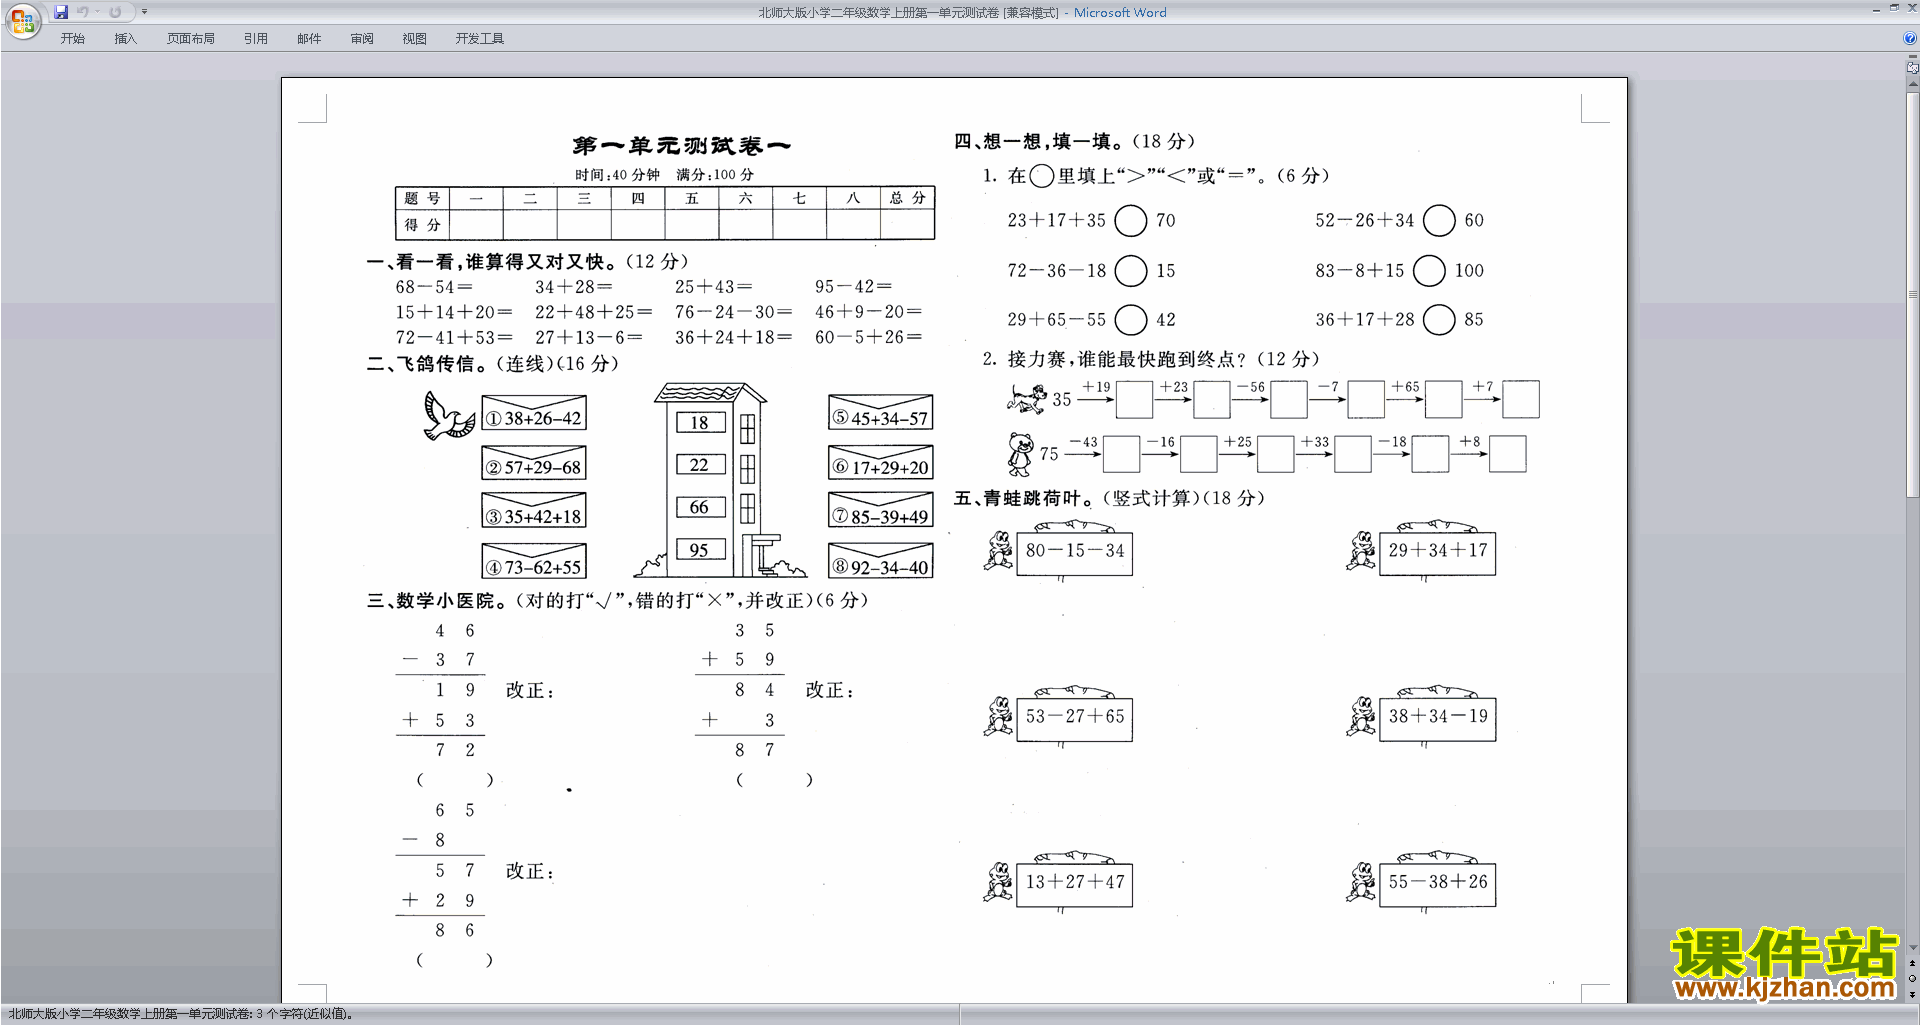Click the Next Page double-arrow button
Screen dimensions: 1920x1025
point(1913,994)
